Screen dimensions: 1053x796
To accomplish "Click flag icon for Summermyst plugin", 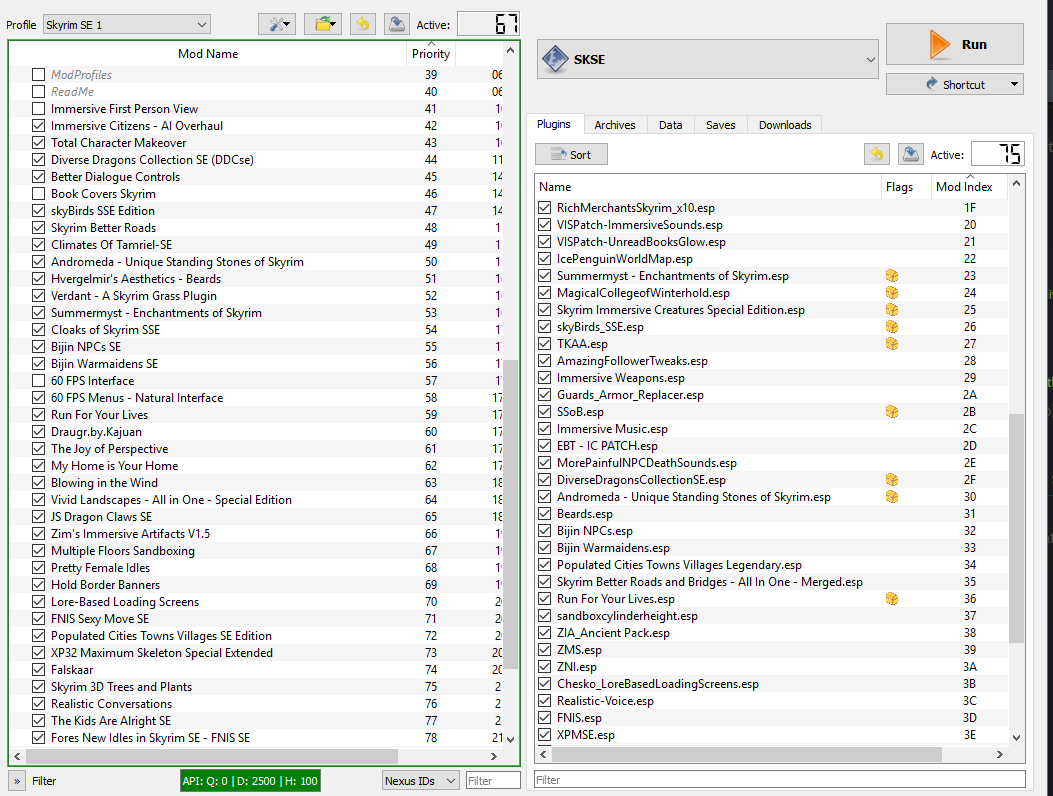I will pyautogui.click(x=892, y=276).
